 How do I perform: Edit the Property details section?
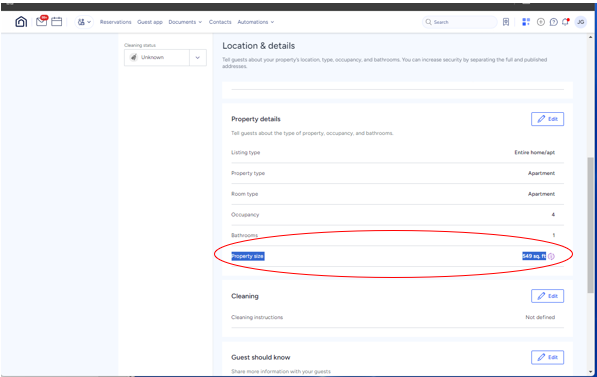click(x=547, y=119)
